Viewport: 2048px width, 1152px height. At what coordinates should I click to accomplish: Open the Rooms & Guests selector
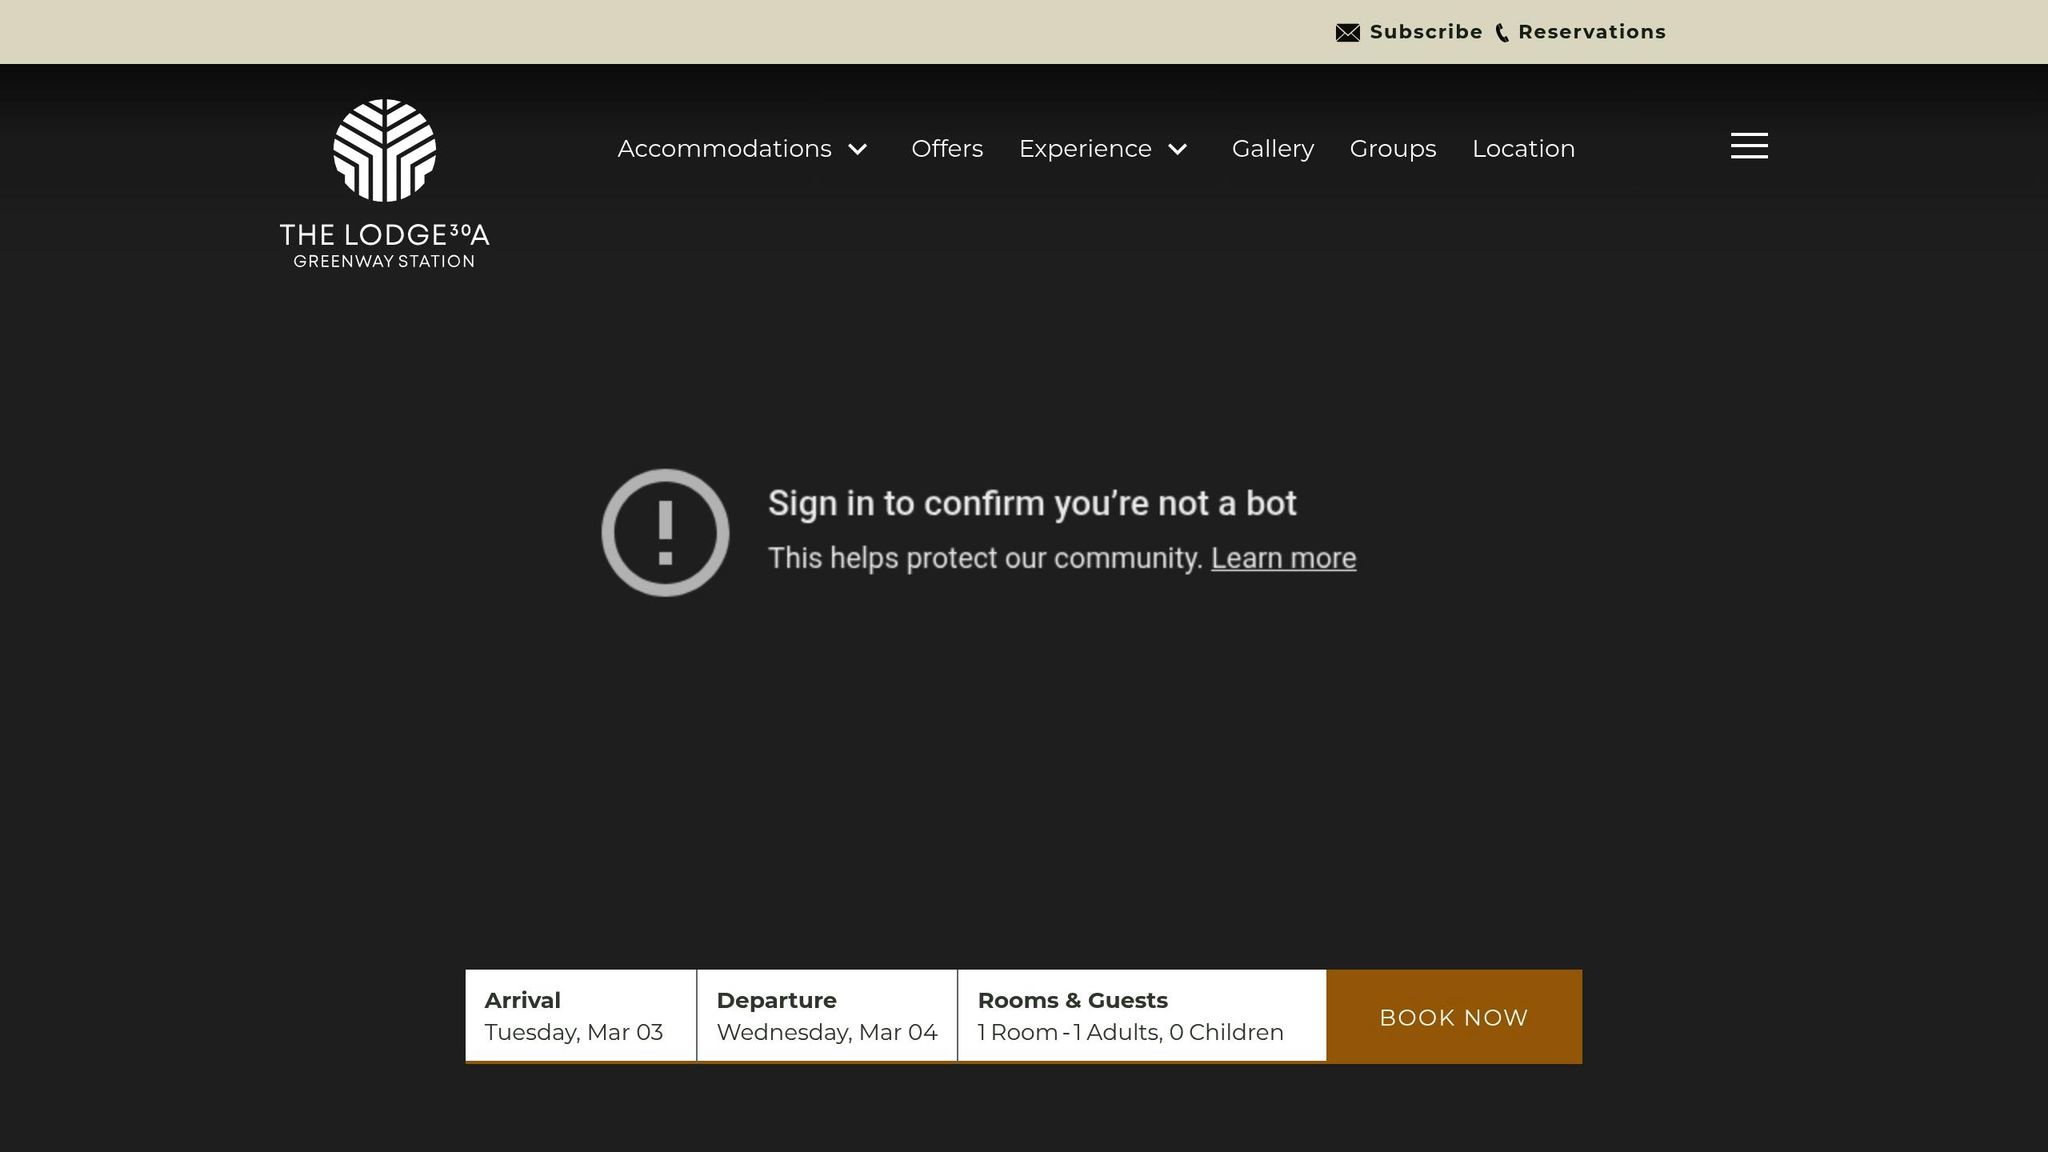1141,1016
